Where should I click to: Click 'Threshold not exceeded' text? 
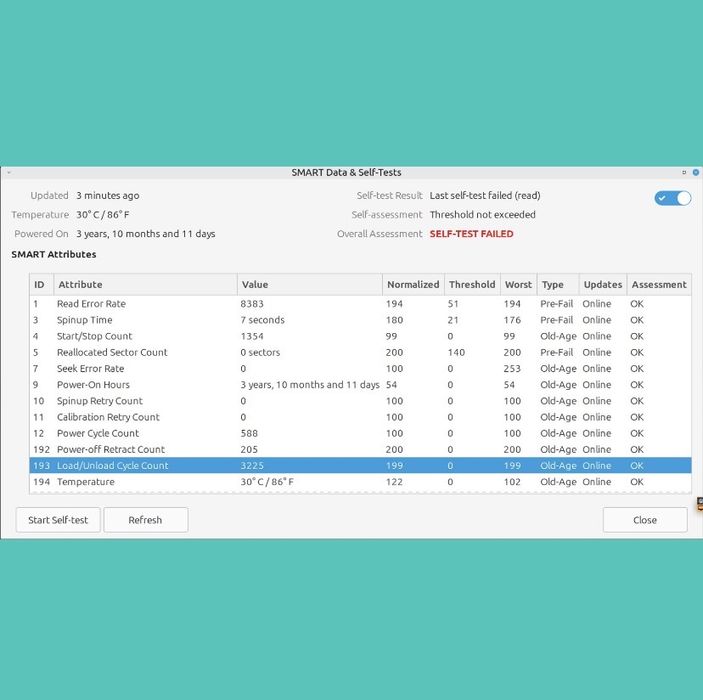482,214
